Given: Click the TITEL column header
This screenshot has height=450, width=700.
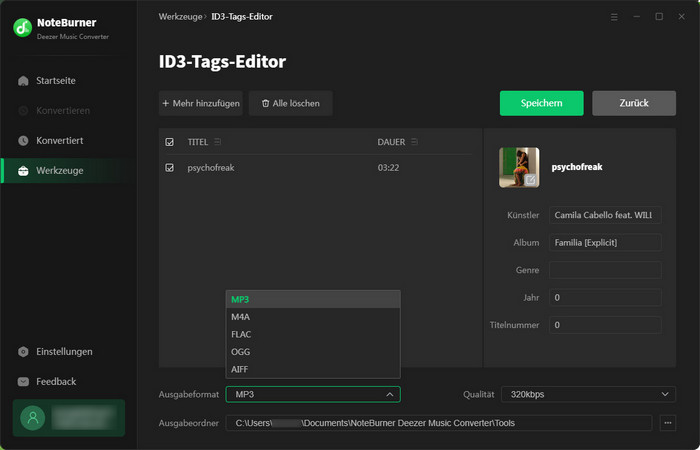Looking at the screenshot, I should click(198, 142).
